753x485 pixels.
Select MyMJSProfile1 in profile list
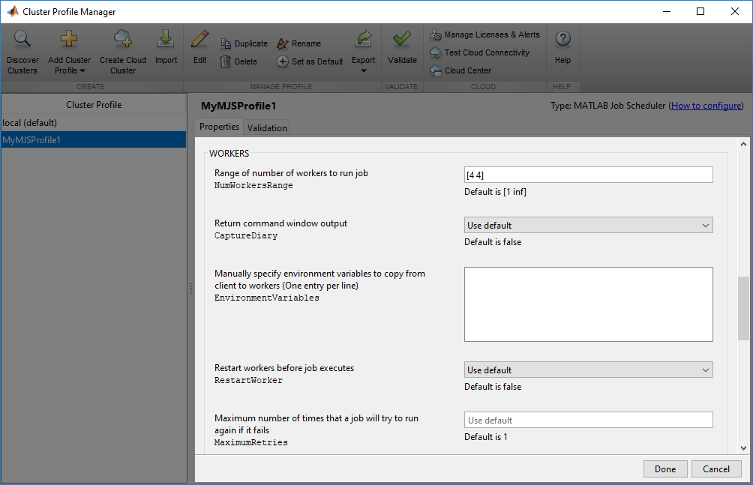point(94,140)
